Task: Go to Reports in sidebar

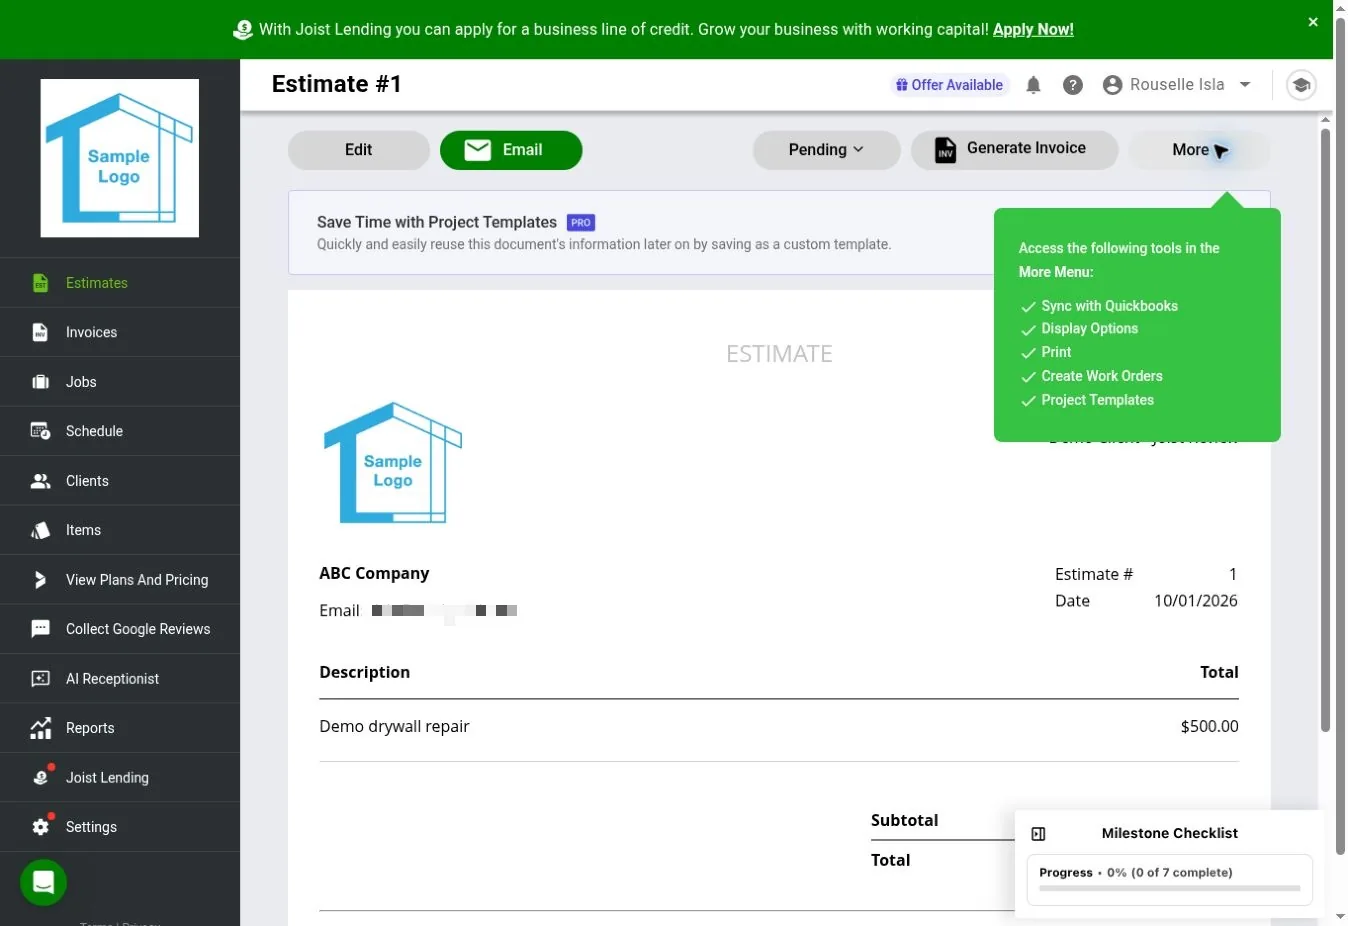Action: click(x=120, y=728)
